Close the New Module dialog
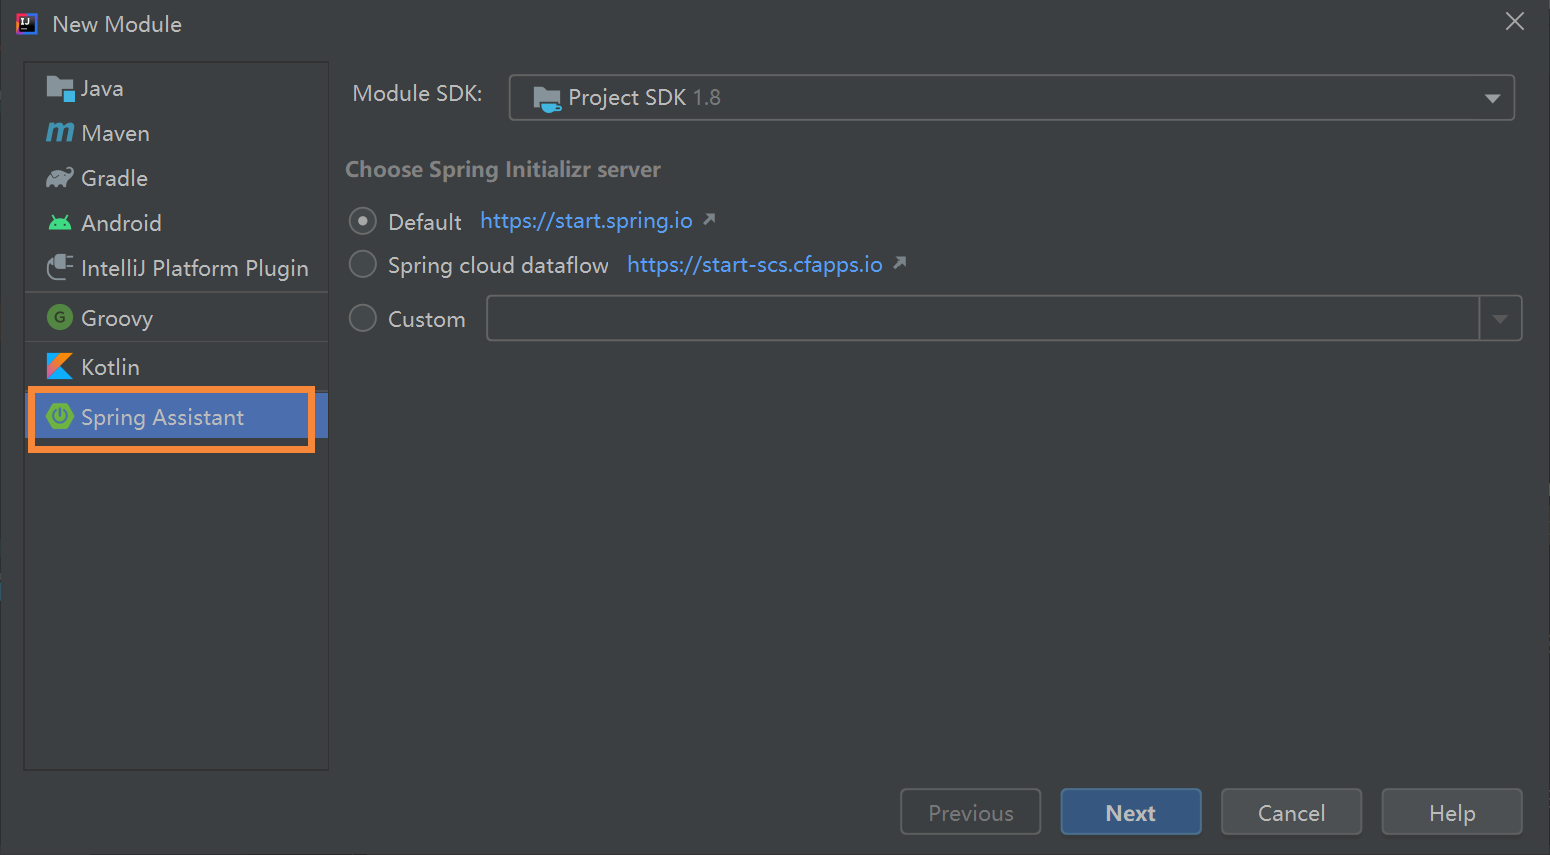1550x855 pixels. [1515, 21]
